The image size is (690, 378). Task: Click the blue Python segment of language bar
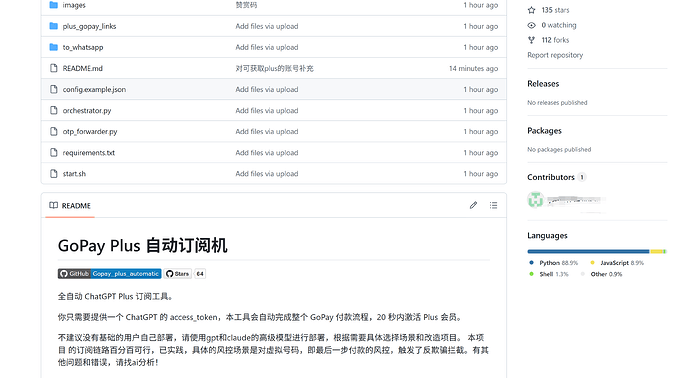click(588, 251)
